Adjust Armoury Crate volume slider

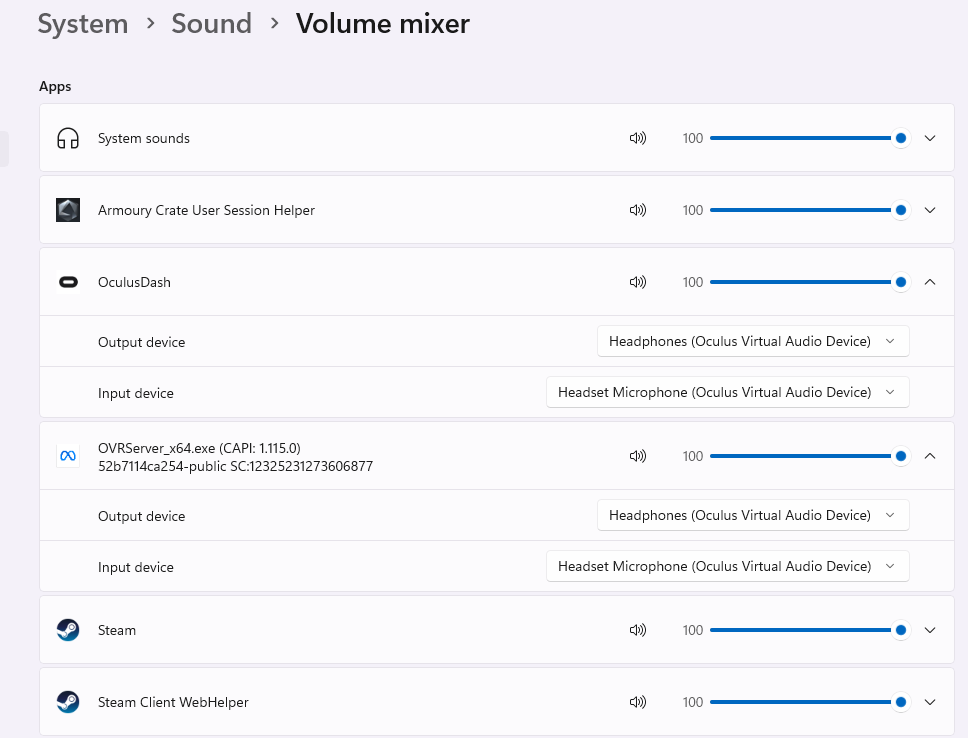pos(809,210)
